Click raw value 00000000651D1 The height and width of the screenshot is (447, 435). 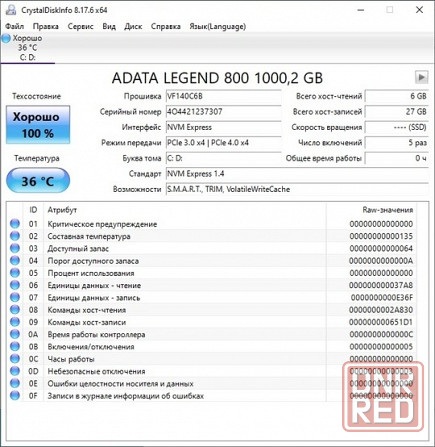[381, 322]
